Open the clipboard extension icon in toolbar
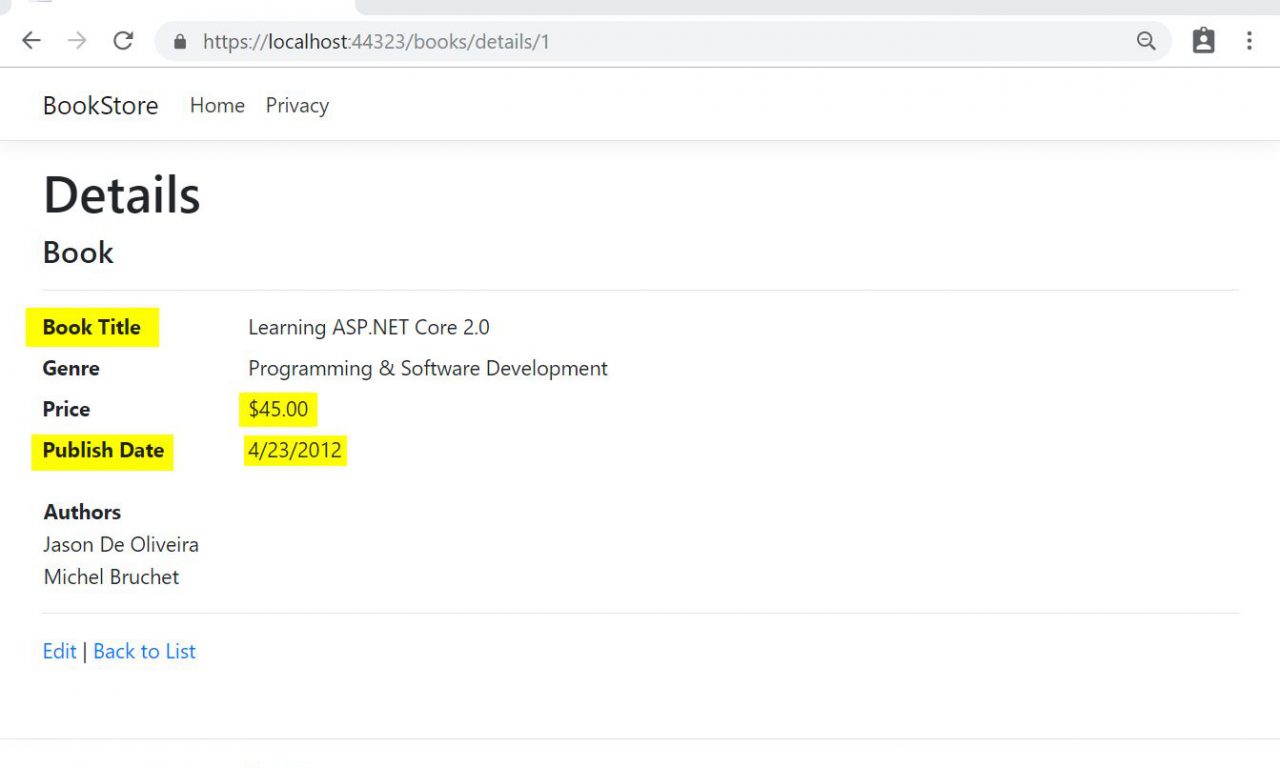The image size is (1280, 768). 1203,41
